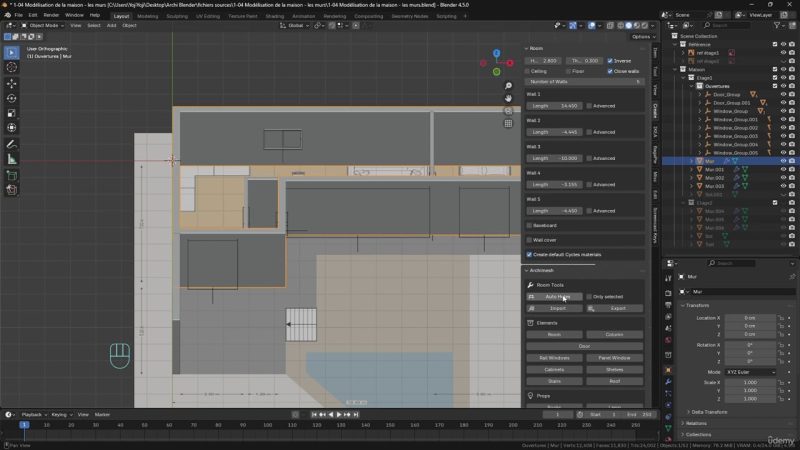Image resolution: width=800 pixels, height=450 pixels.
Task: Pick the Annotate tool
Action: (12, 144)
